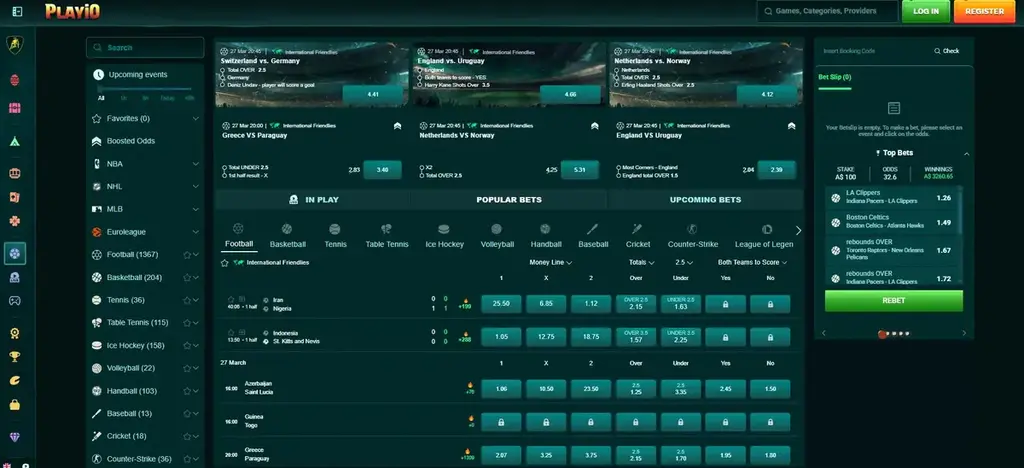The height and width of the screenshot is (468, 1024).
Task: Favorite Ice Hockey with its star
Action: coord(187,345)
